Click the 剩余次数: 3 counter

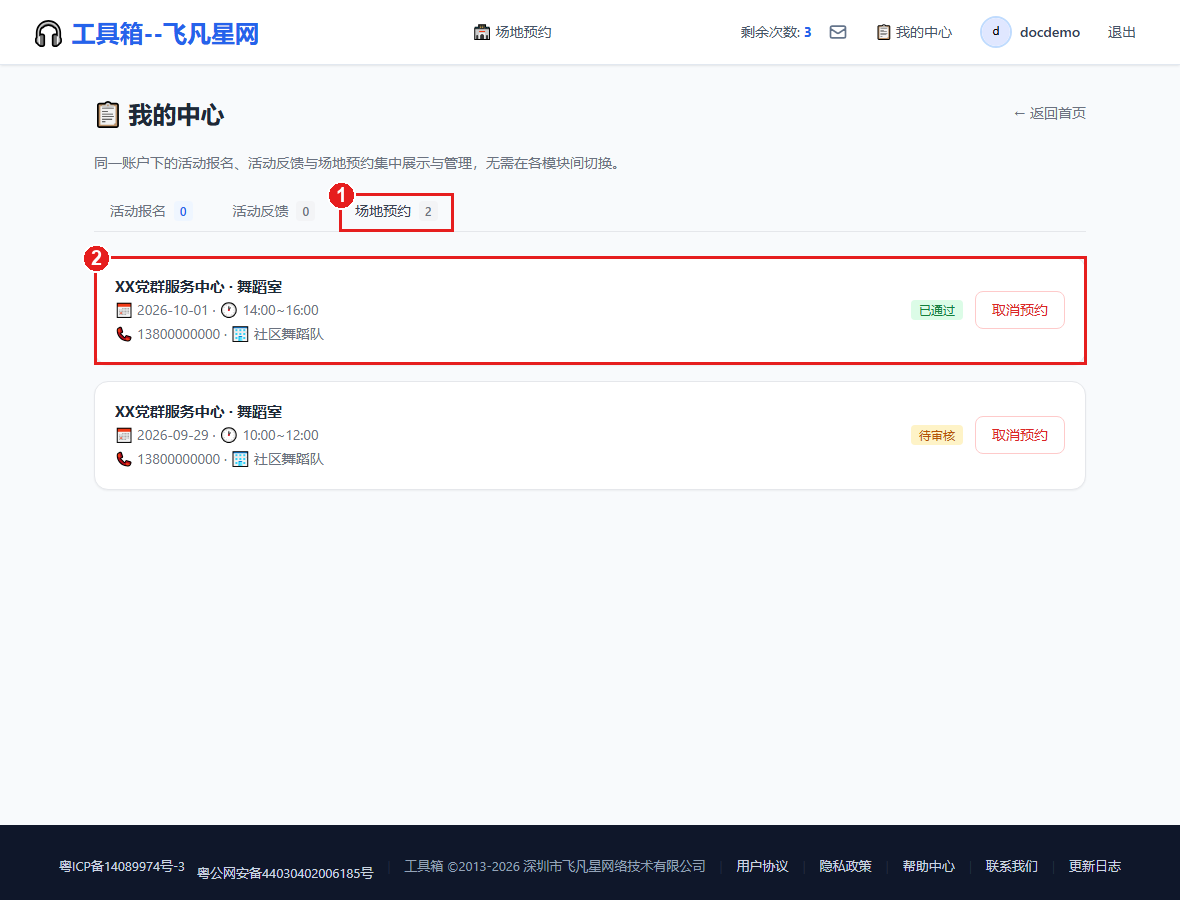pos(776,32)
